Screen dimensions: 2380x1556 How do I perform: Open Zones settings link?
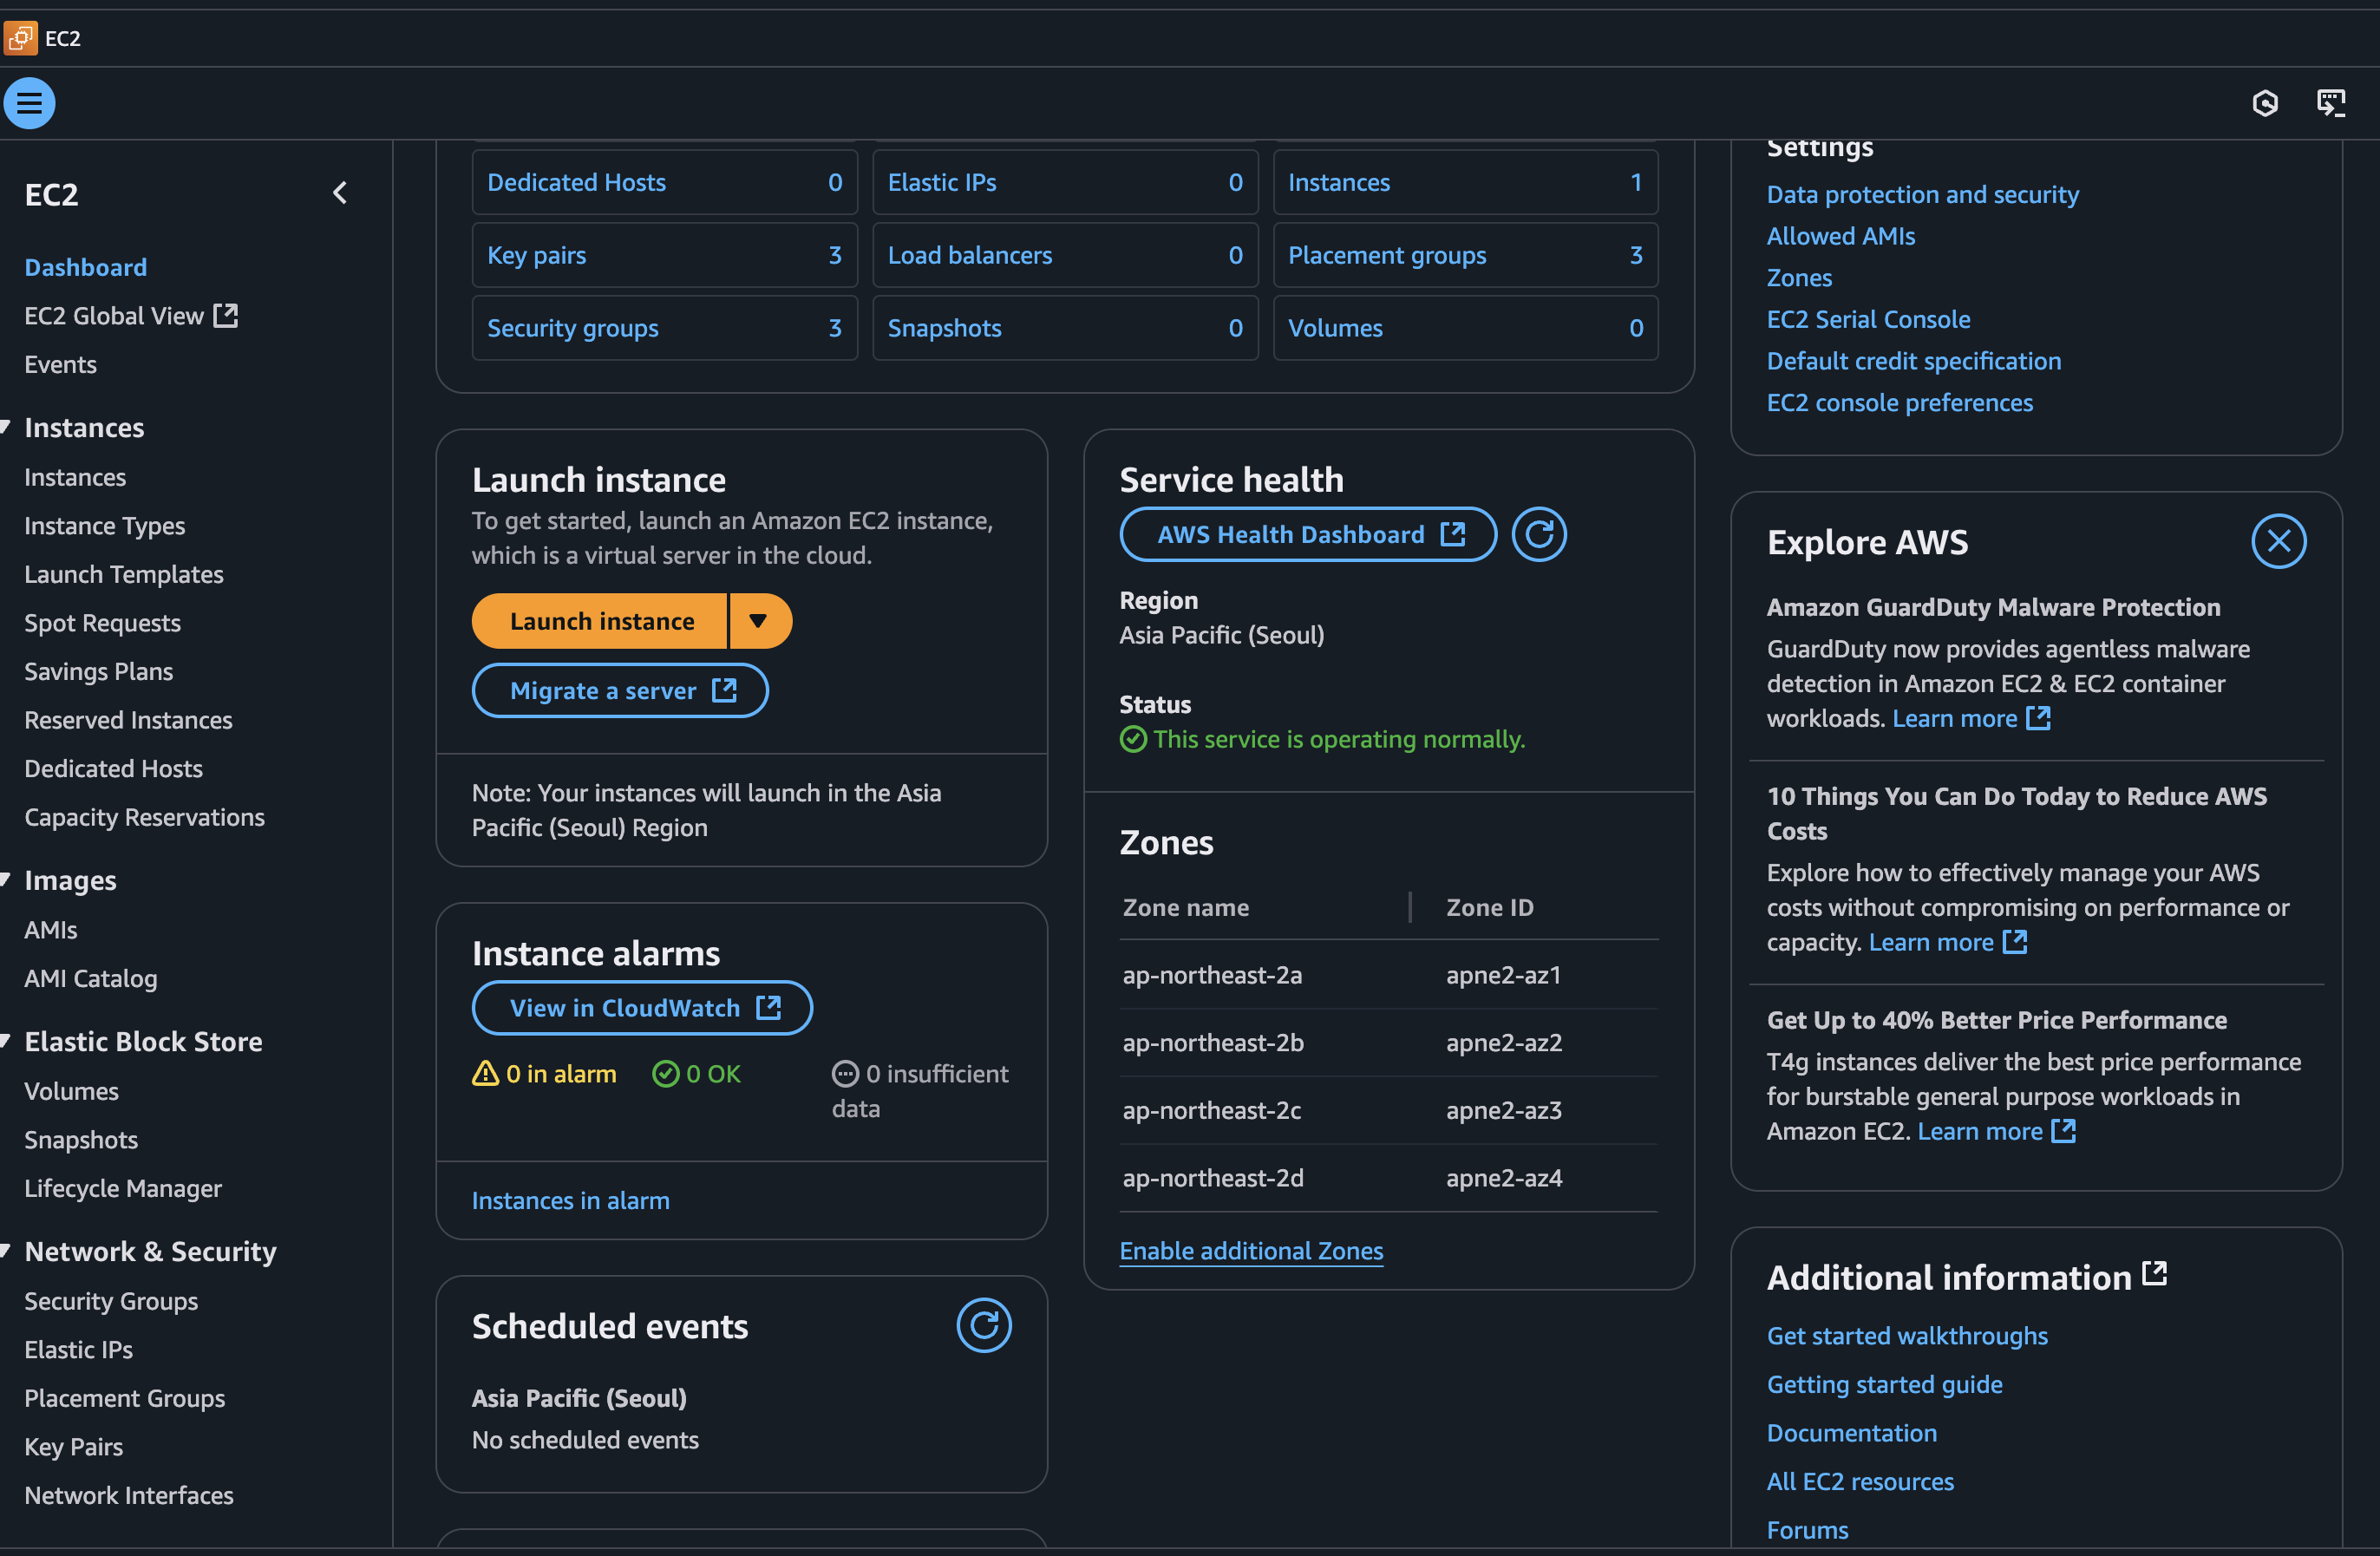coord(1799,277)
